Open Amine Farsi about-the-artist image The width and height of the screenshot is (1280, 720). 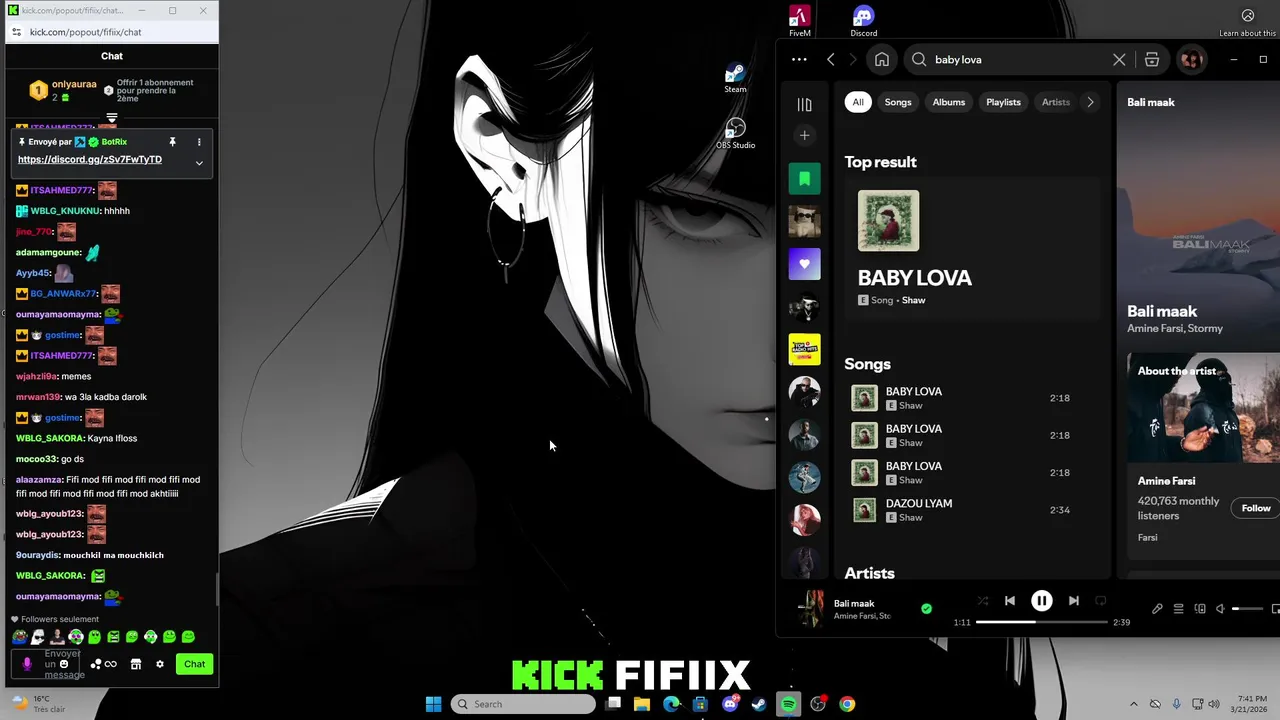[1204, 408]
